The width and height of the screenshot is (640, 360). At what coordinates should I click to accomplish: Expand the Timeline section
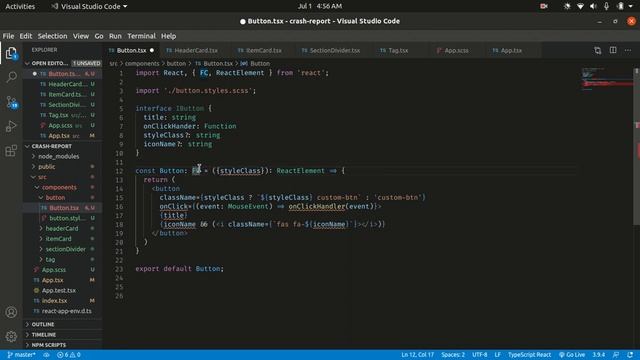62,335
